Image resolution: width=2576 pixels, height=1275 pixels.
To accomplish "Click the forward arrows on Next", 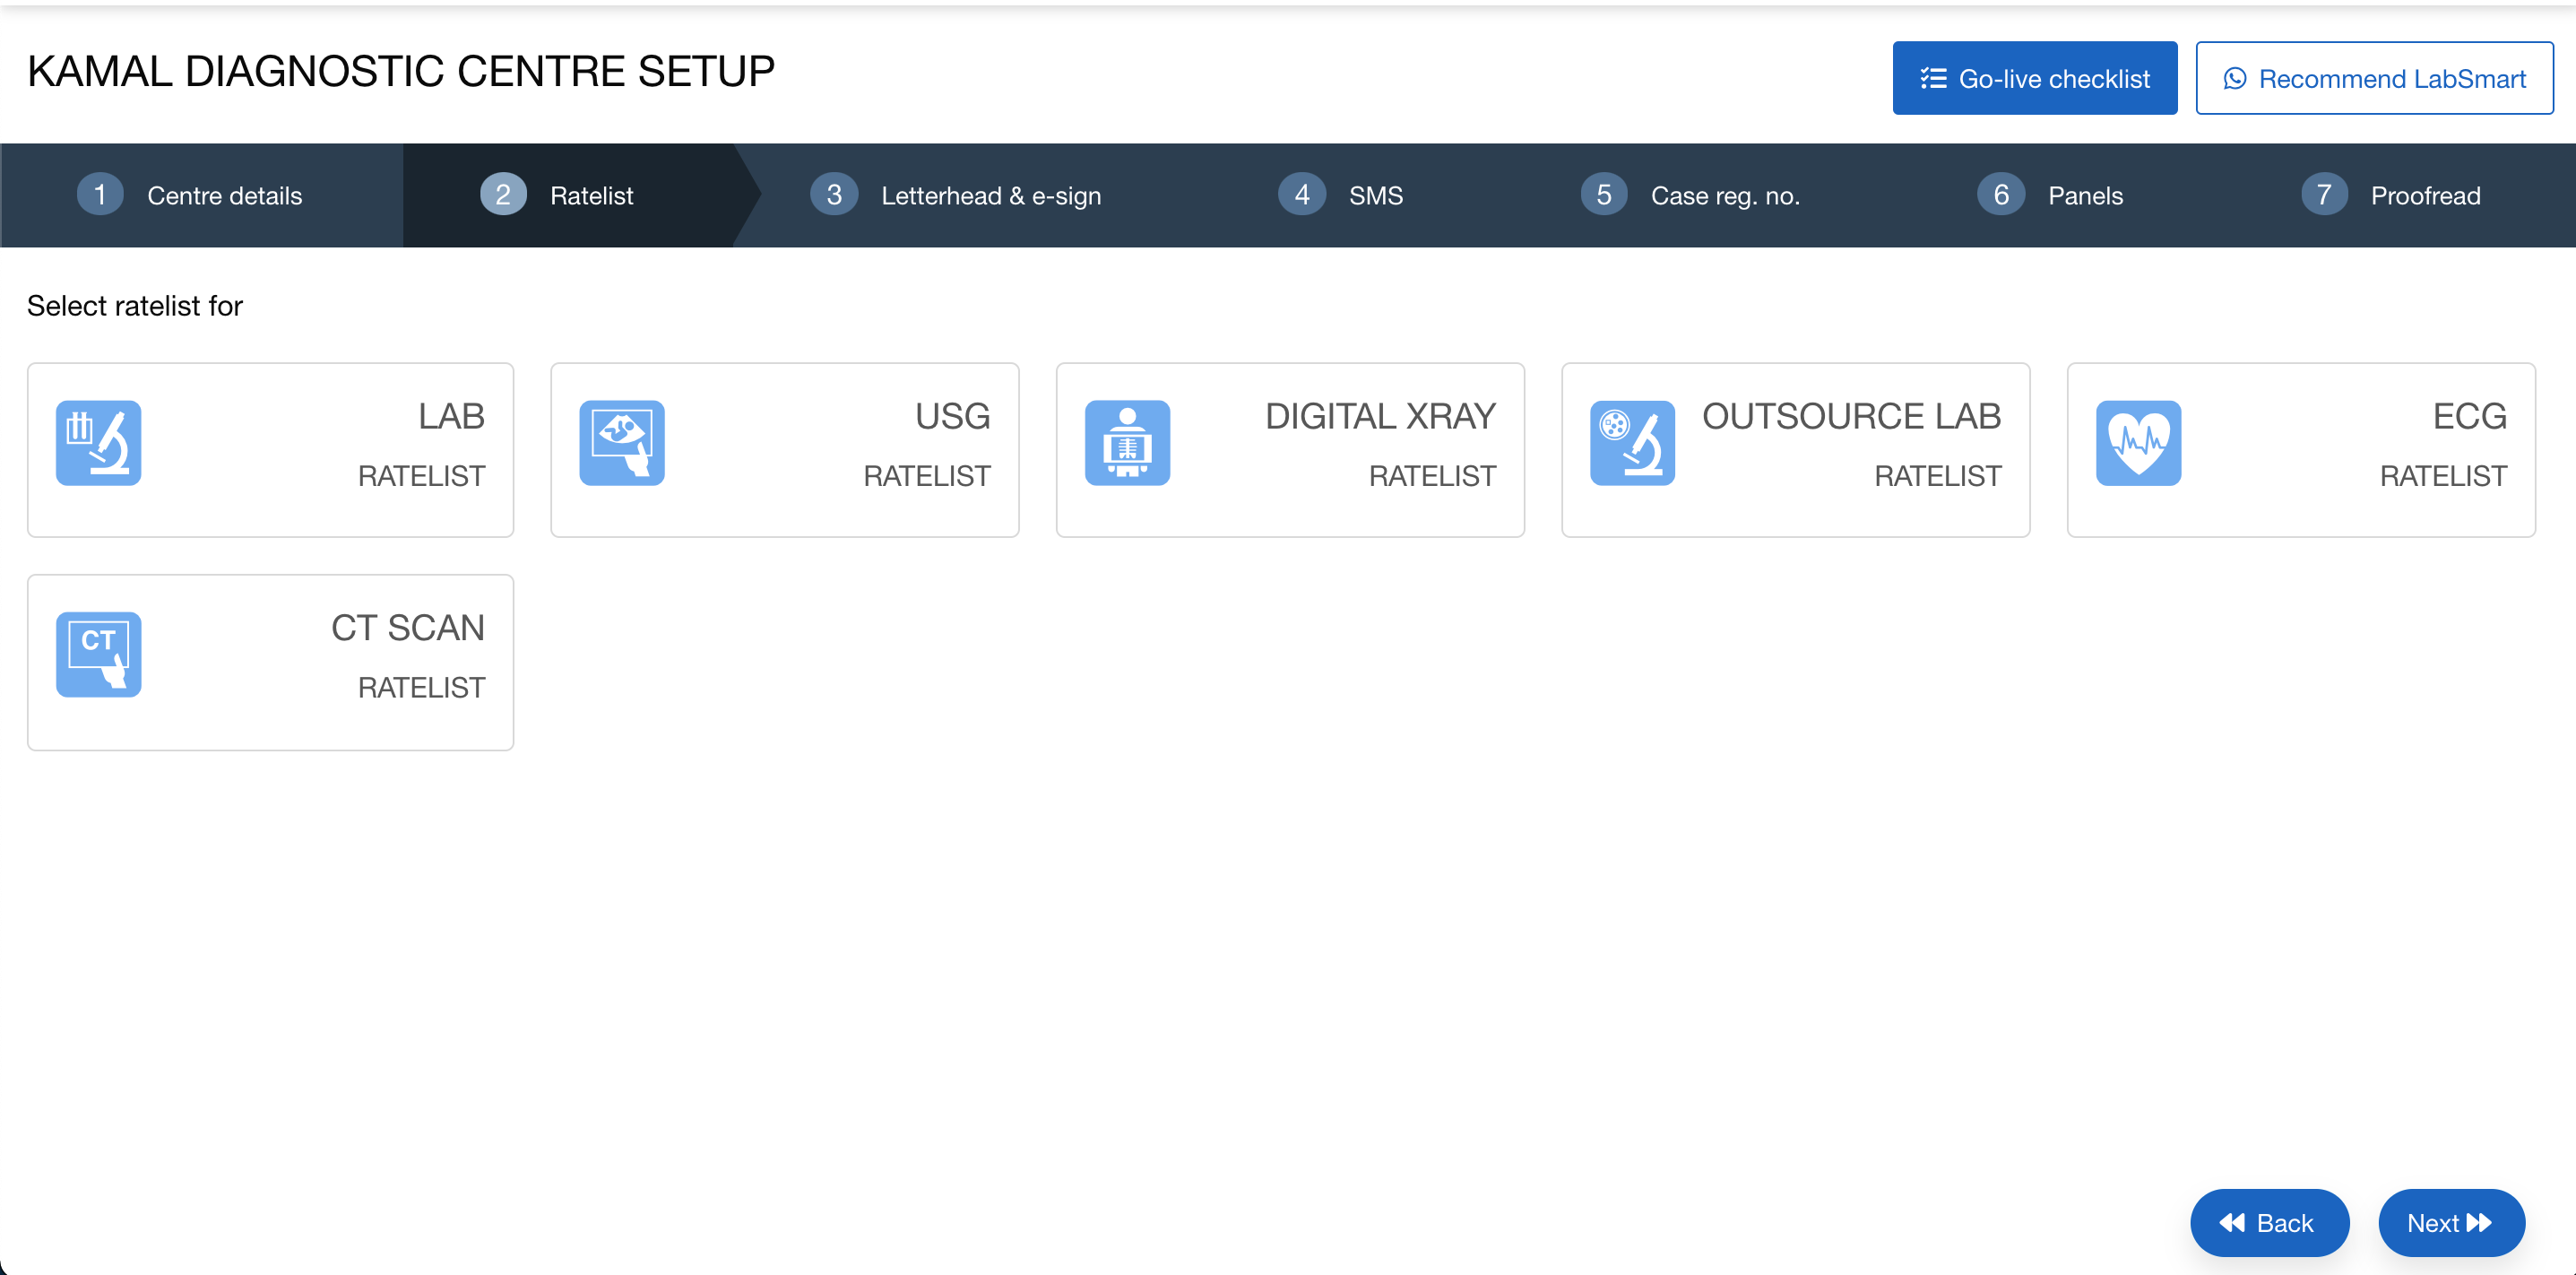I will click(2479, 1223).
